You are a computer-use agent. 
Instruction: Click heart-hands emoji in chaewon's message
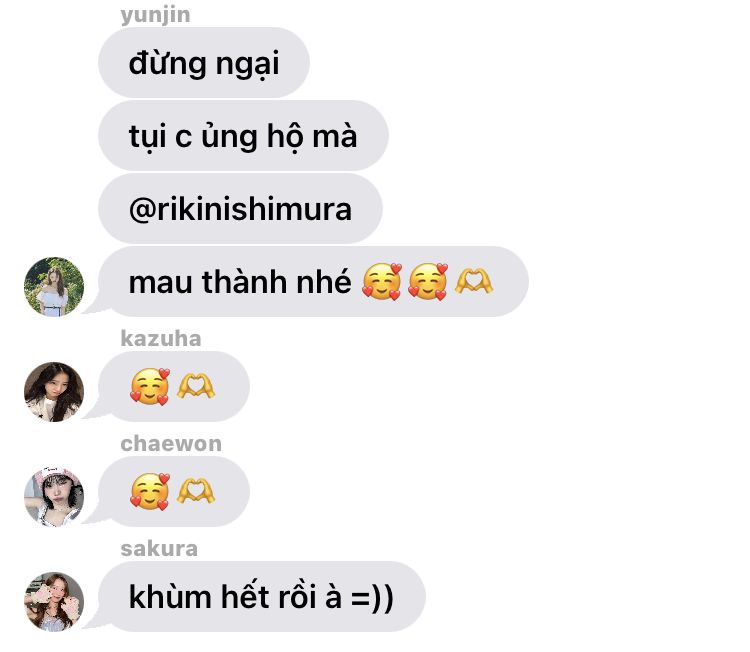[196, 490]
